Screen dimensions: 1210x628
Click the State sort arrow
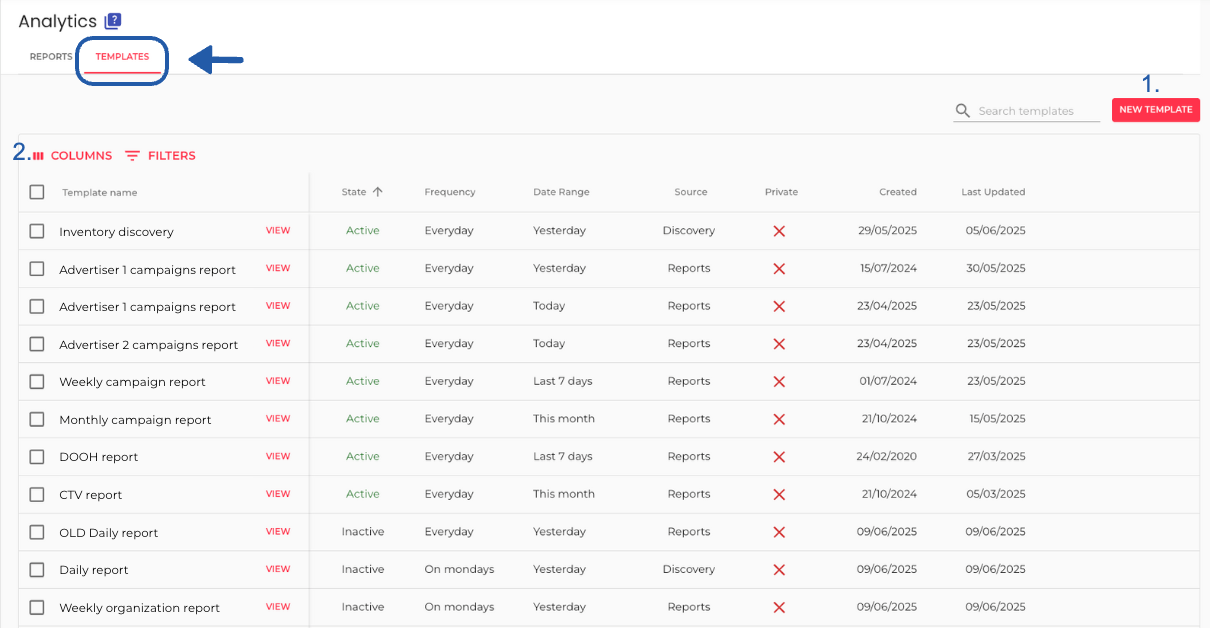(377, 192)
